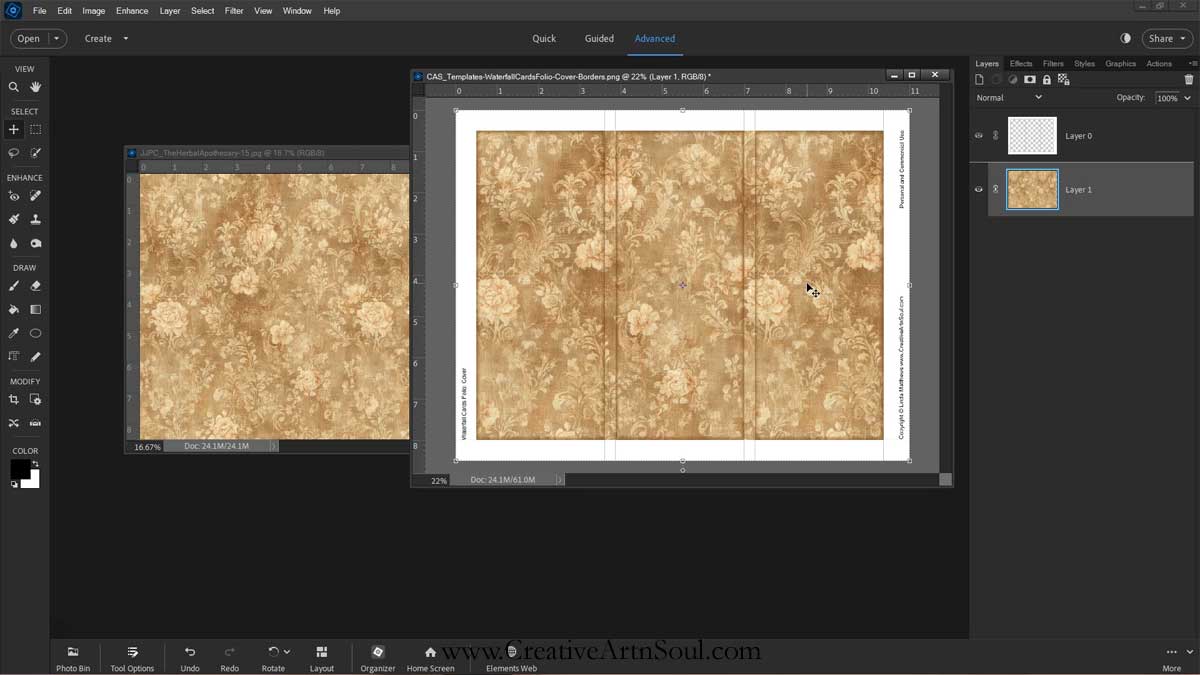The height and width of the screenshot is (675, 1200).
Task: Open the Share dropdown
Action: coord(1166,38)
